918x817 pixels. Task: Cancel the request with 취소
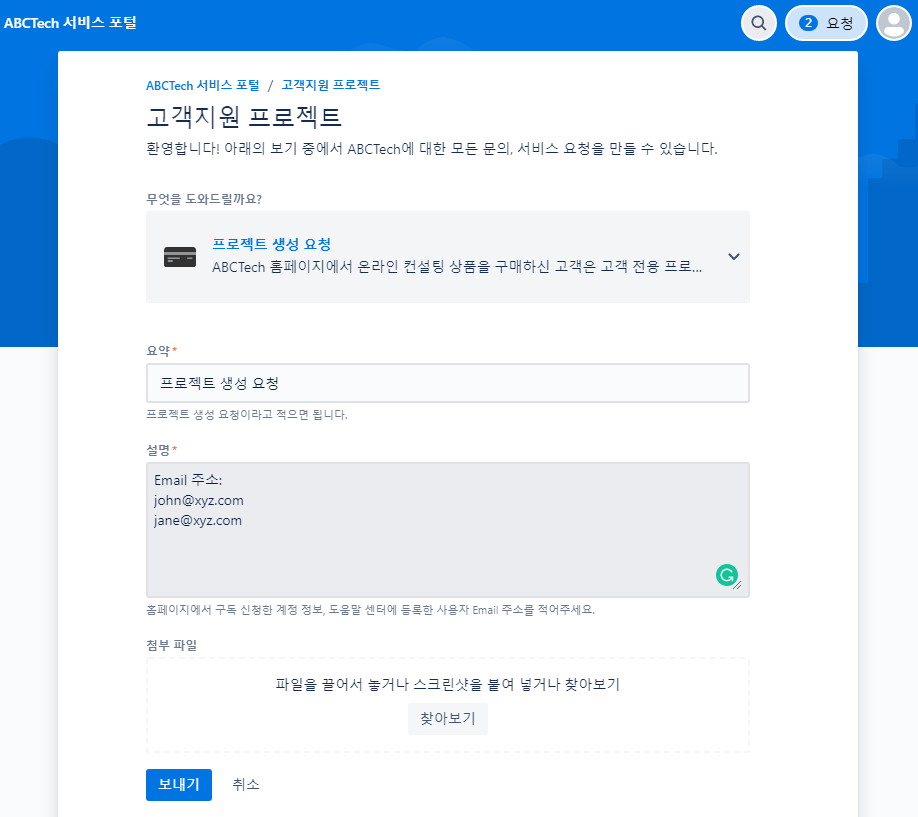point(245,785)
